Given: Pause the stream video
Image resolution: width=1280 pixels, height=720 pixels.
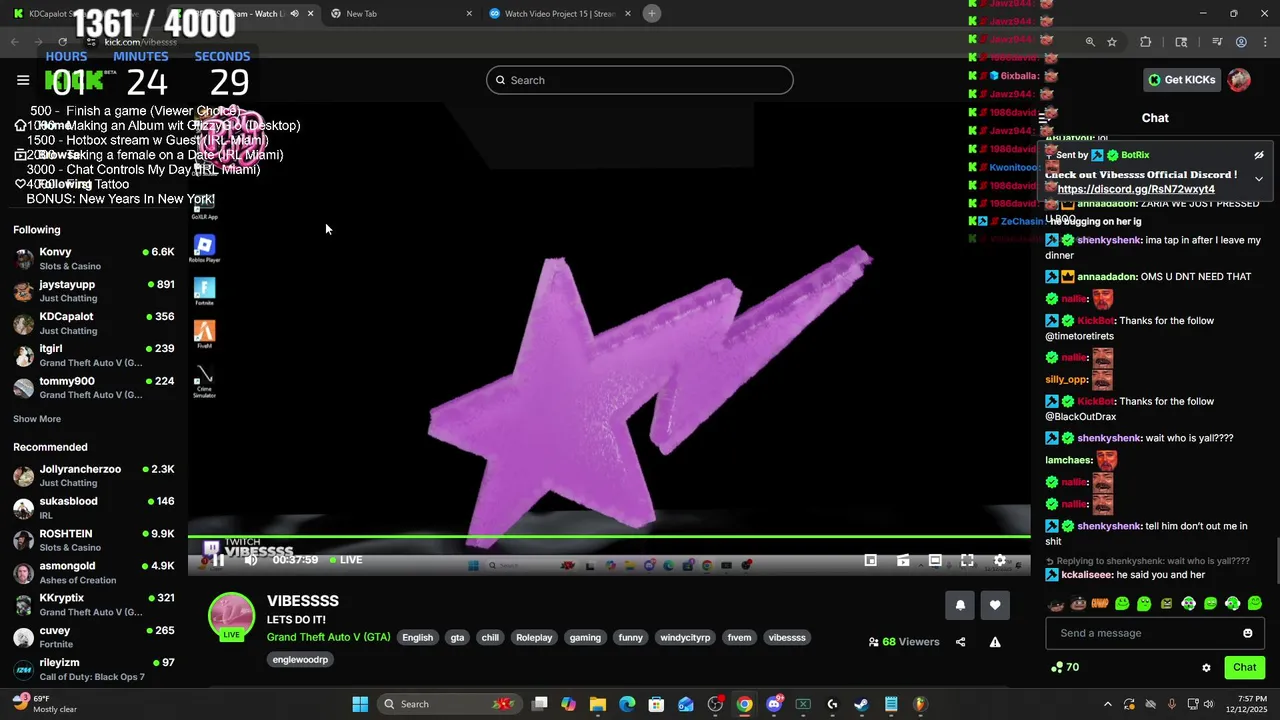Looking at the screenshot, I should (x=218, y=560).
